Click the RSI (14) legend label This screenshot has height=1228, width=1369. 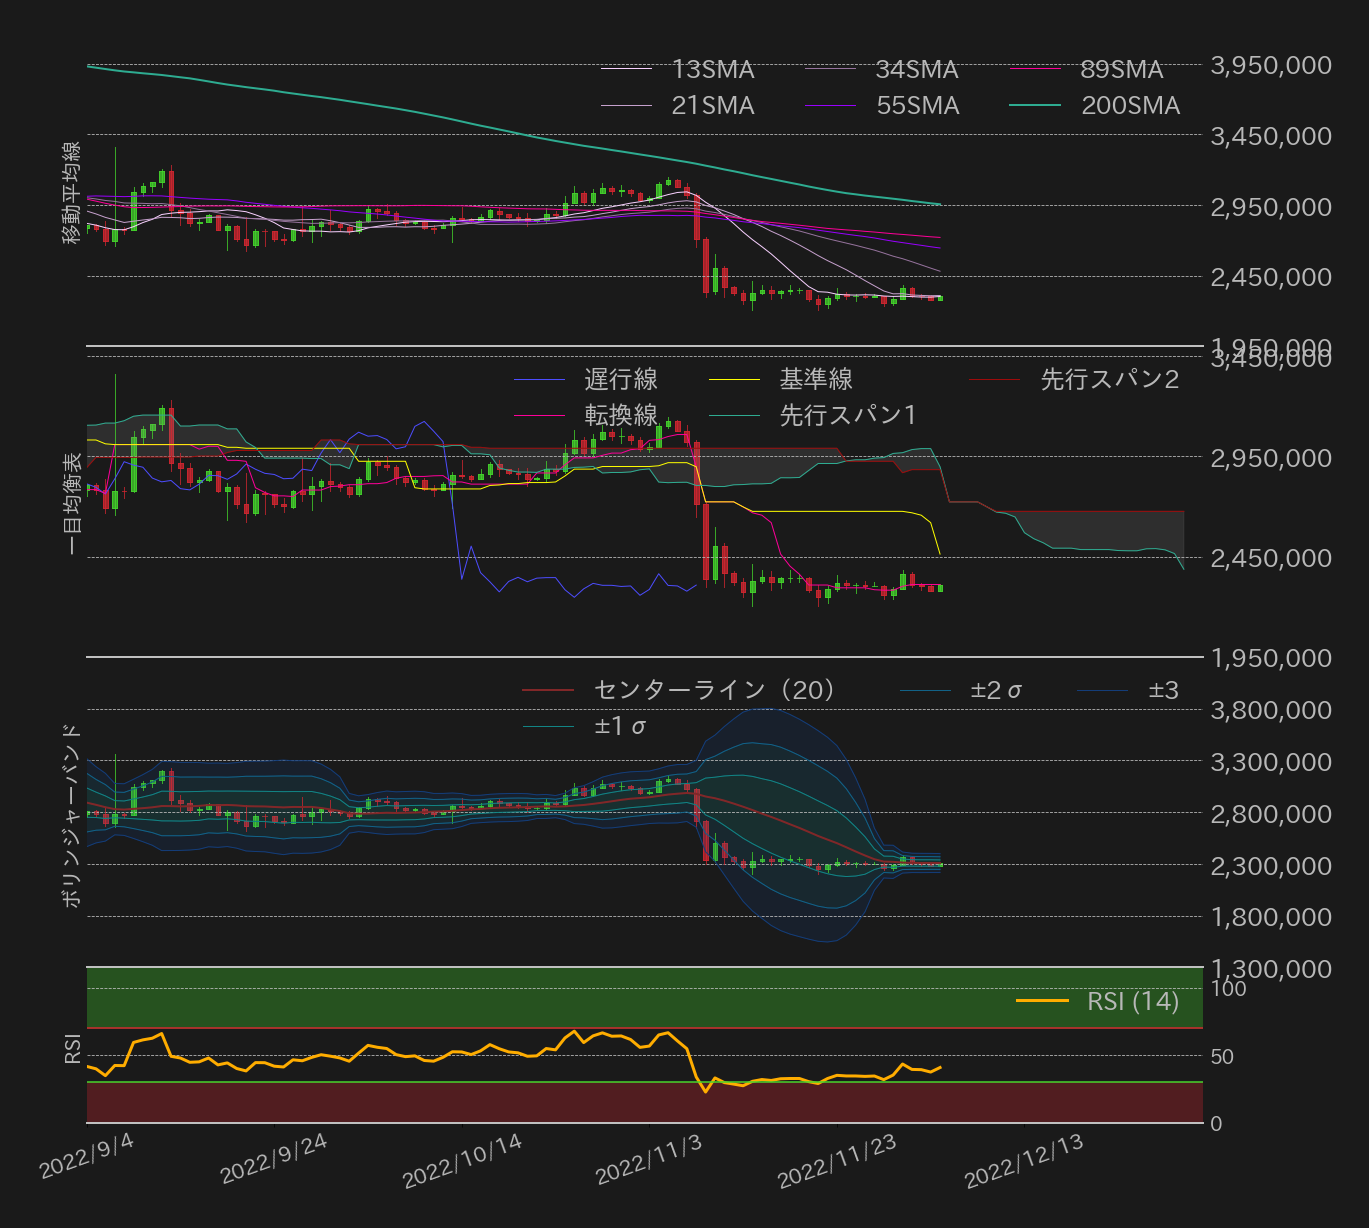(x=1133, y=1001)
